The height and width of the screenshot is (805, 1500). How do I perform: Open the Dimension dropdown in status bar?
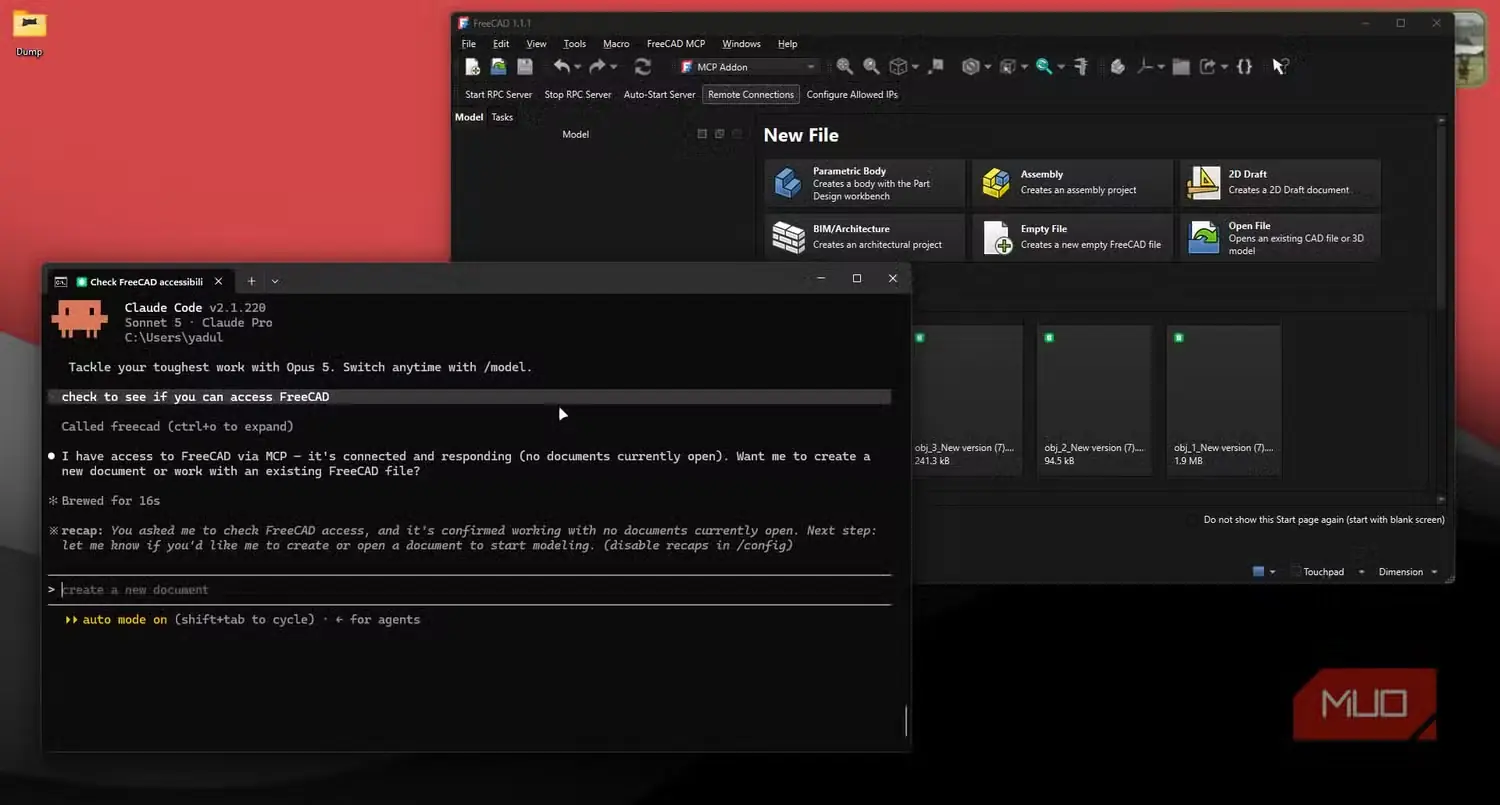1407,572
